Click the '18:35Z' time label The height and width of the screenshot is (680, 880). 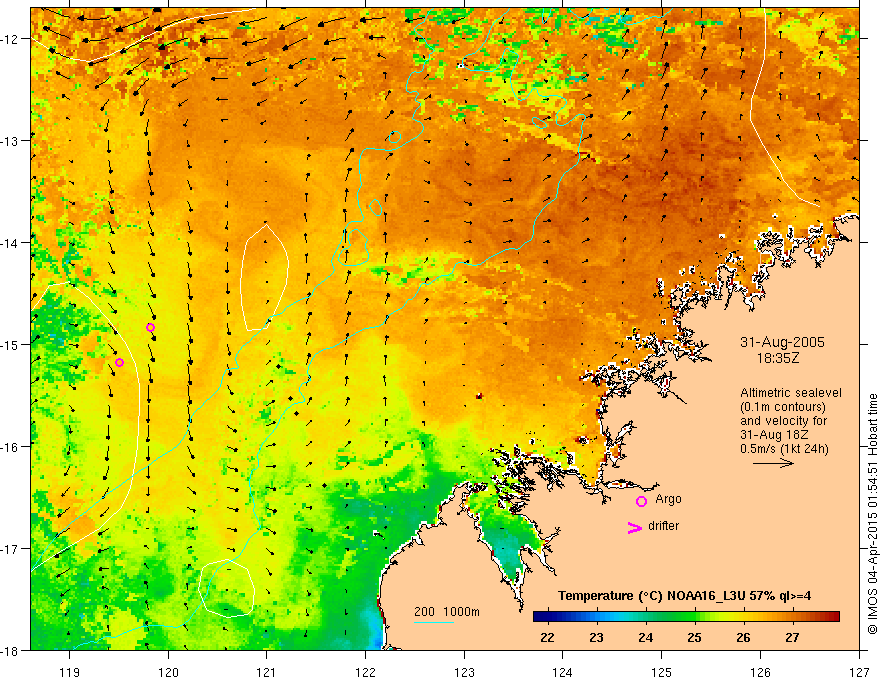pos(778,358)
